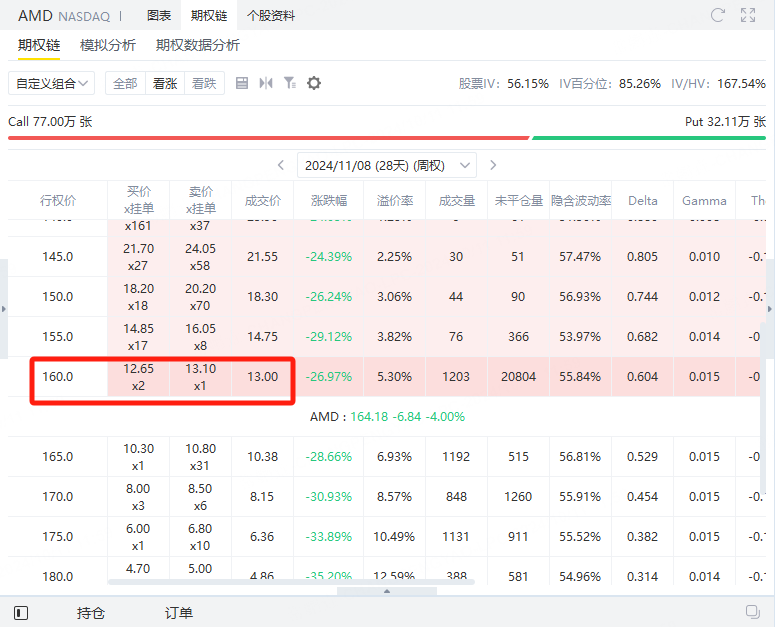Select the 145.0 strike price
The width and height of the screenshot is (775, 627).
(x=57, y=256)
